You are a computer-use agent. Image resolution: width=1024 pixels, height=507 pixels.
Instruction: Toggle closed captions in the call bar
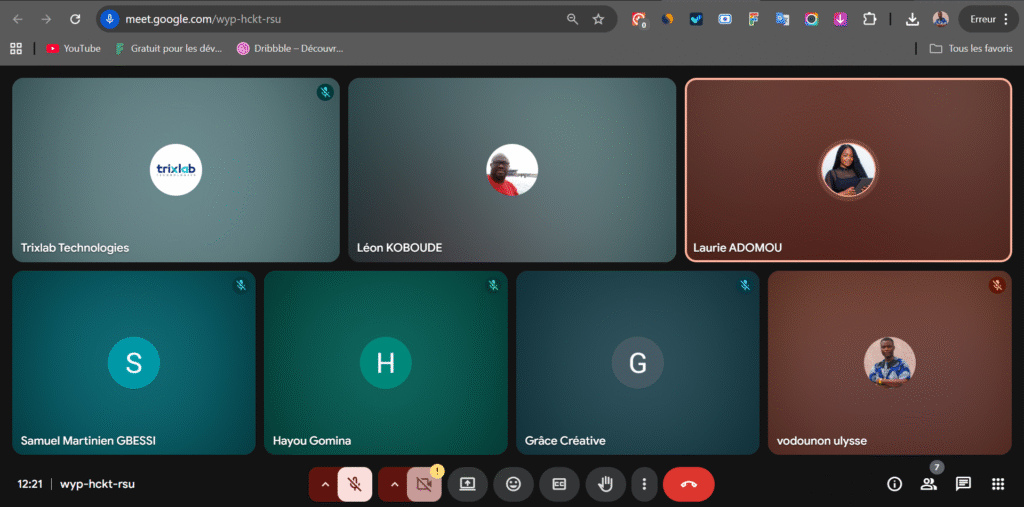[x=559, y=484]
